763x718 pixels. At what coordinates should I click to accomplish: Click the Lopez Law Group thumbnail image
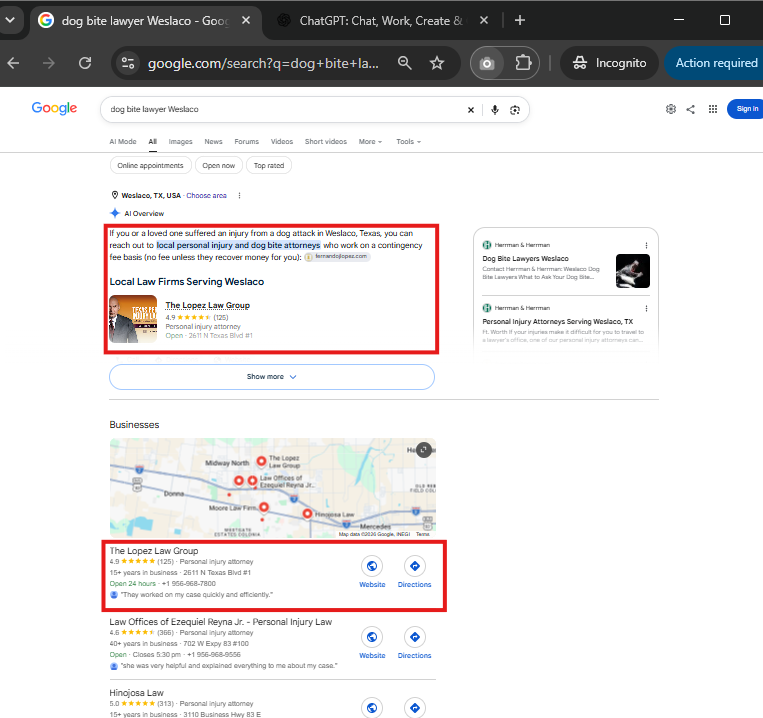tap(133, 319)
